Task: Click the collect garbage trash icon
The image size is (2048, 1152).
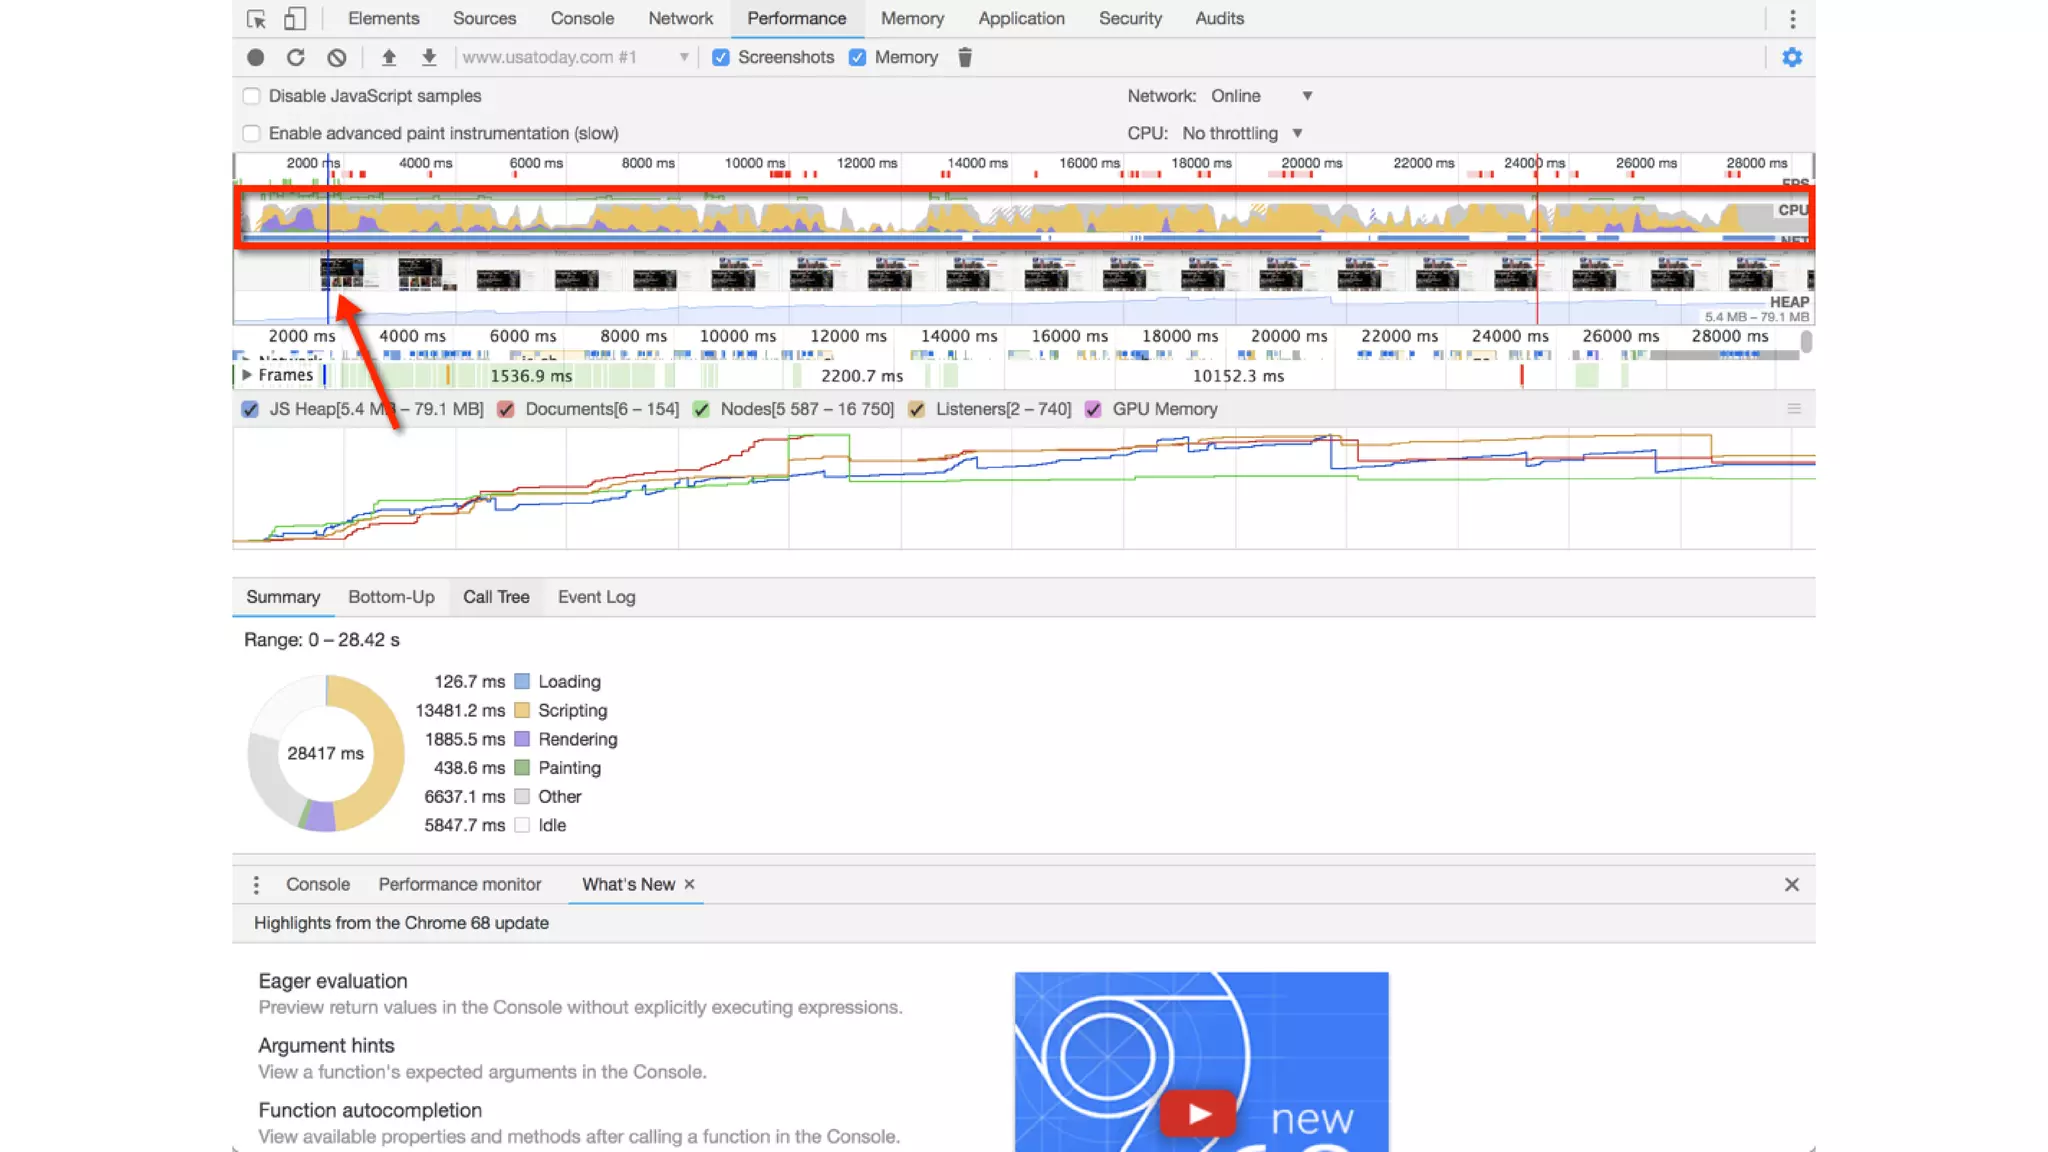Action: point(965,58)
